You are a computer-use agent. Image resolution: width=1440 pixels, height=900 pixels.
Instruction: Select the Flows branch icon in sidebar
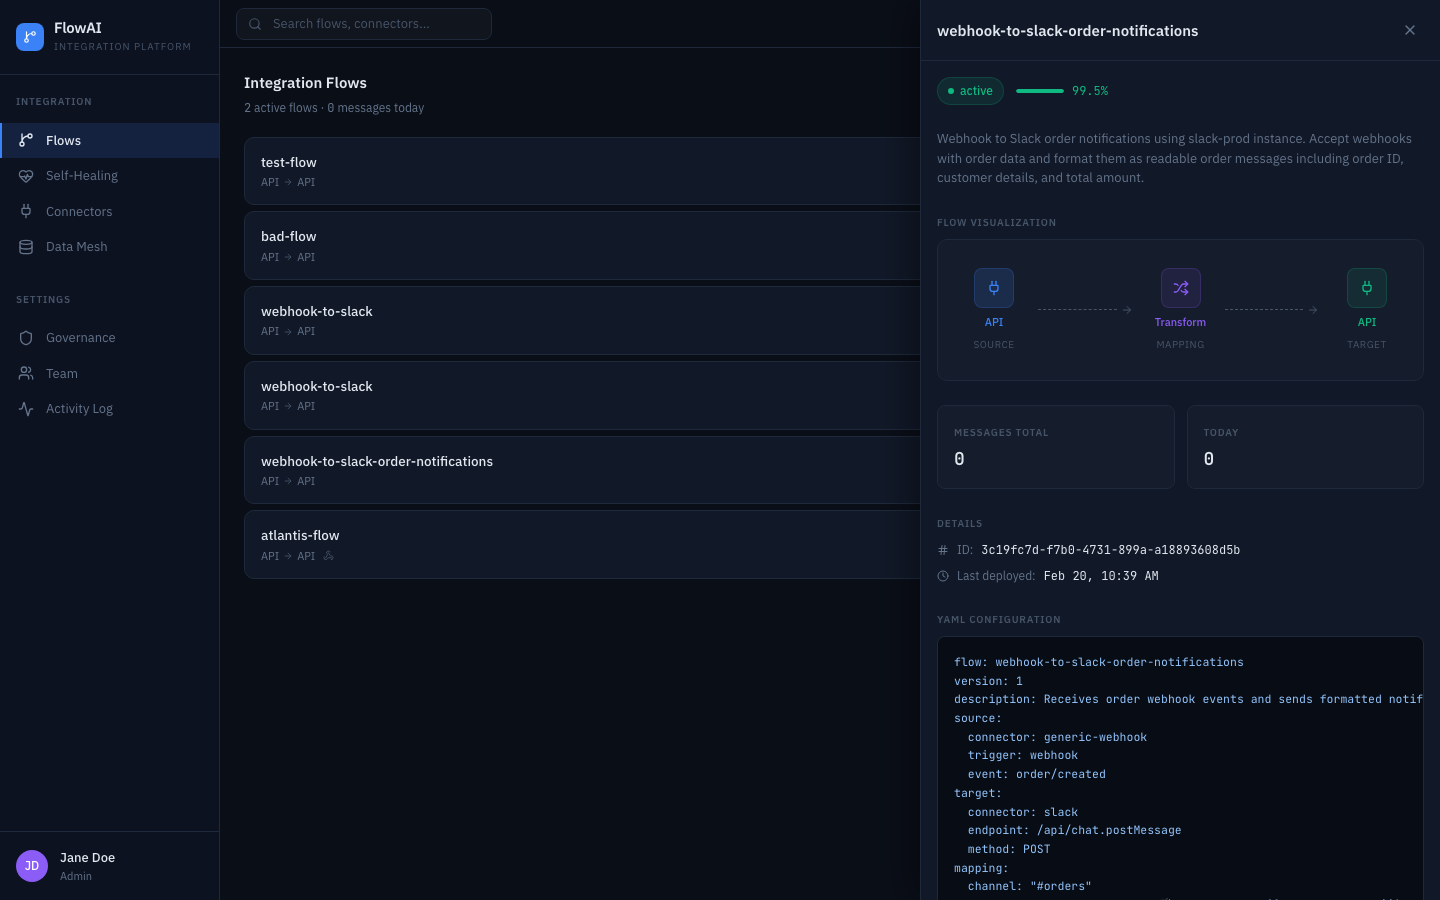[26, 140]
